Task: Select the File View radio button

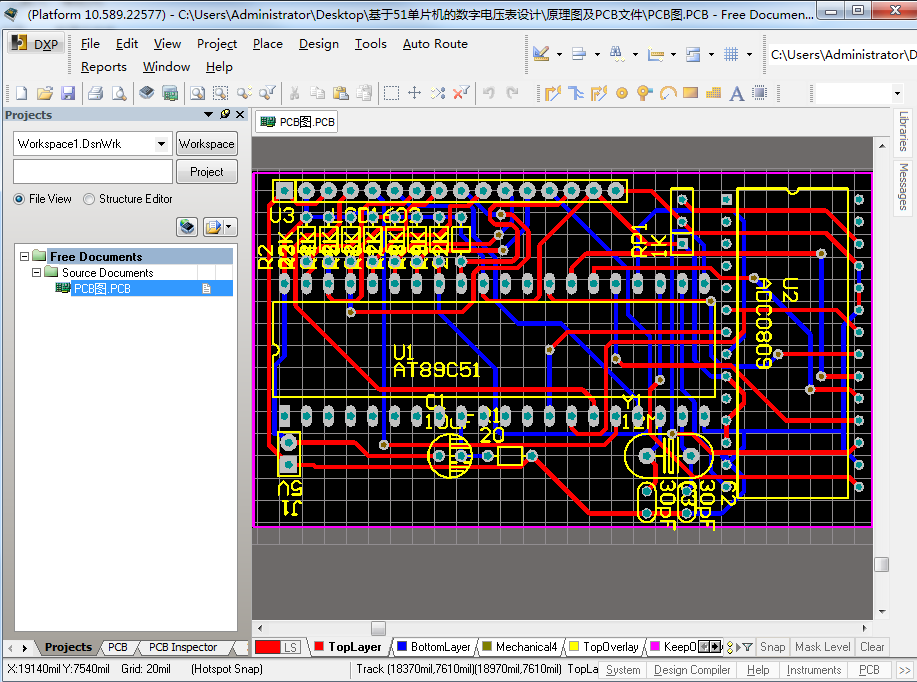Action: click(20, 199)
